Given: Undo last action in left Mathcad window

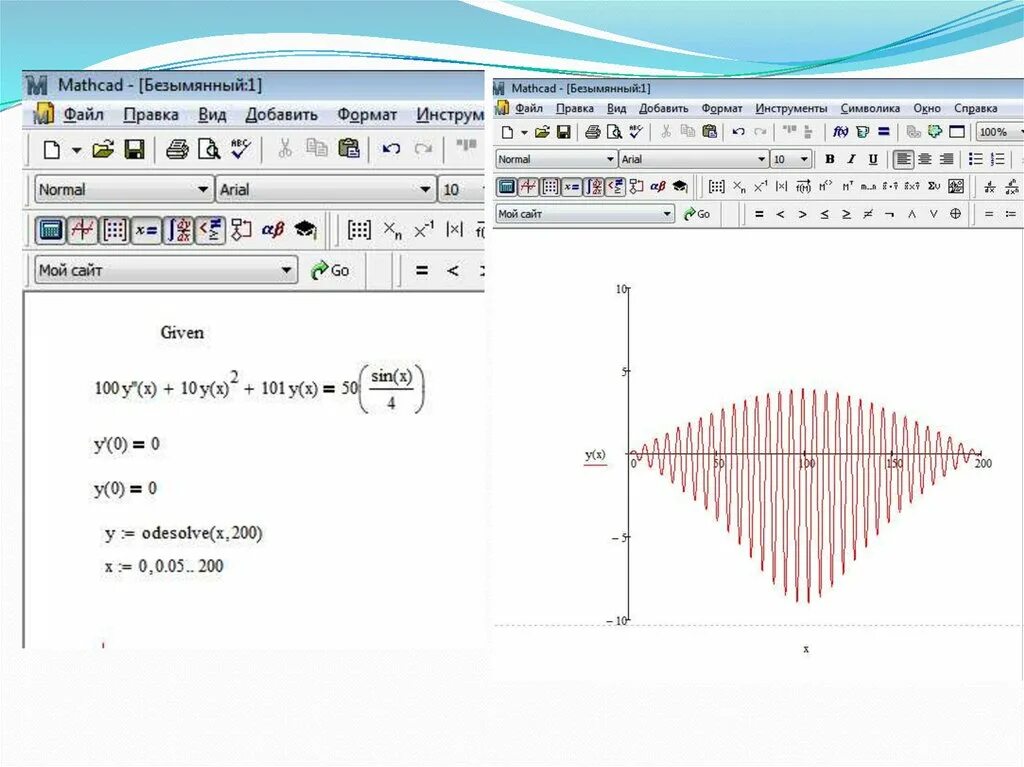Looking at the screenshot, I should click(391, 148).
